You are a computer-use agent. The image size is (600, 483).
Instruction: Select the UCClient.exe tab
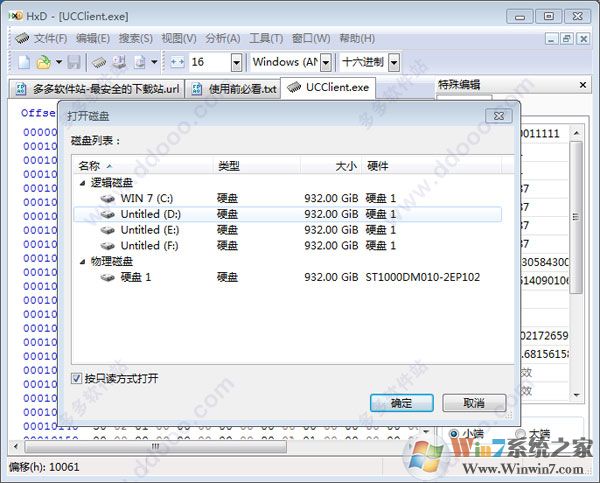coord(328,88)
